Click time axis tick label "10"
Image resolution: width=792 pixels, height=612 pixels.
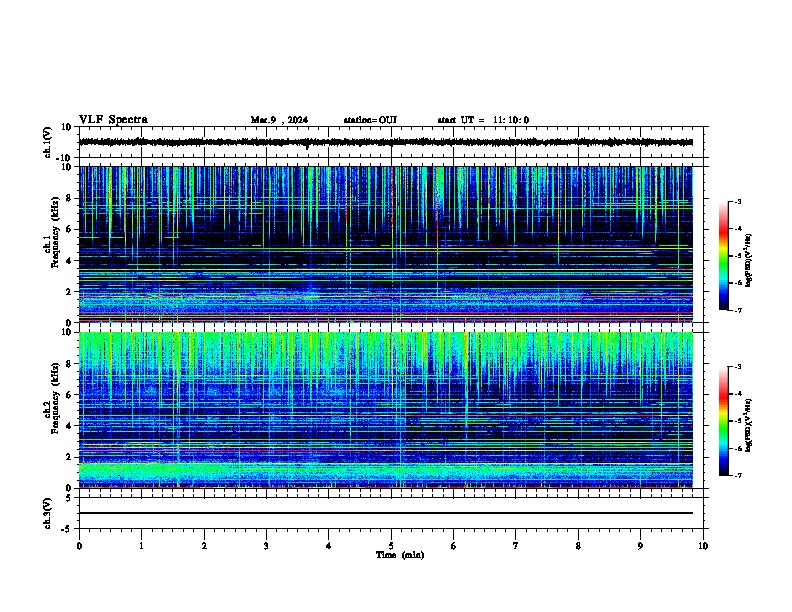[x=703, y=546]
